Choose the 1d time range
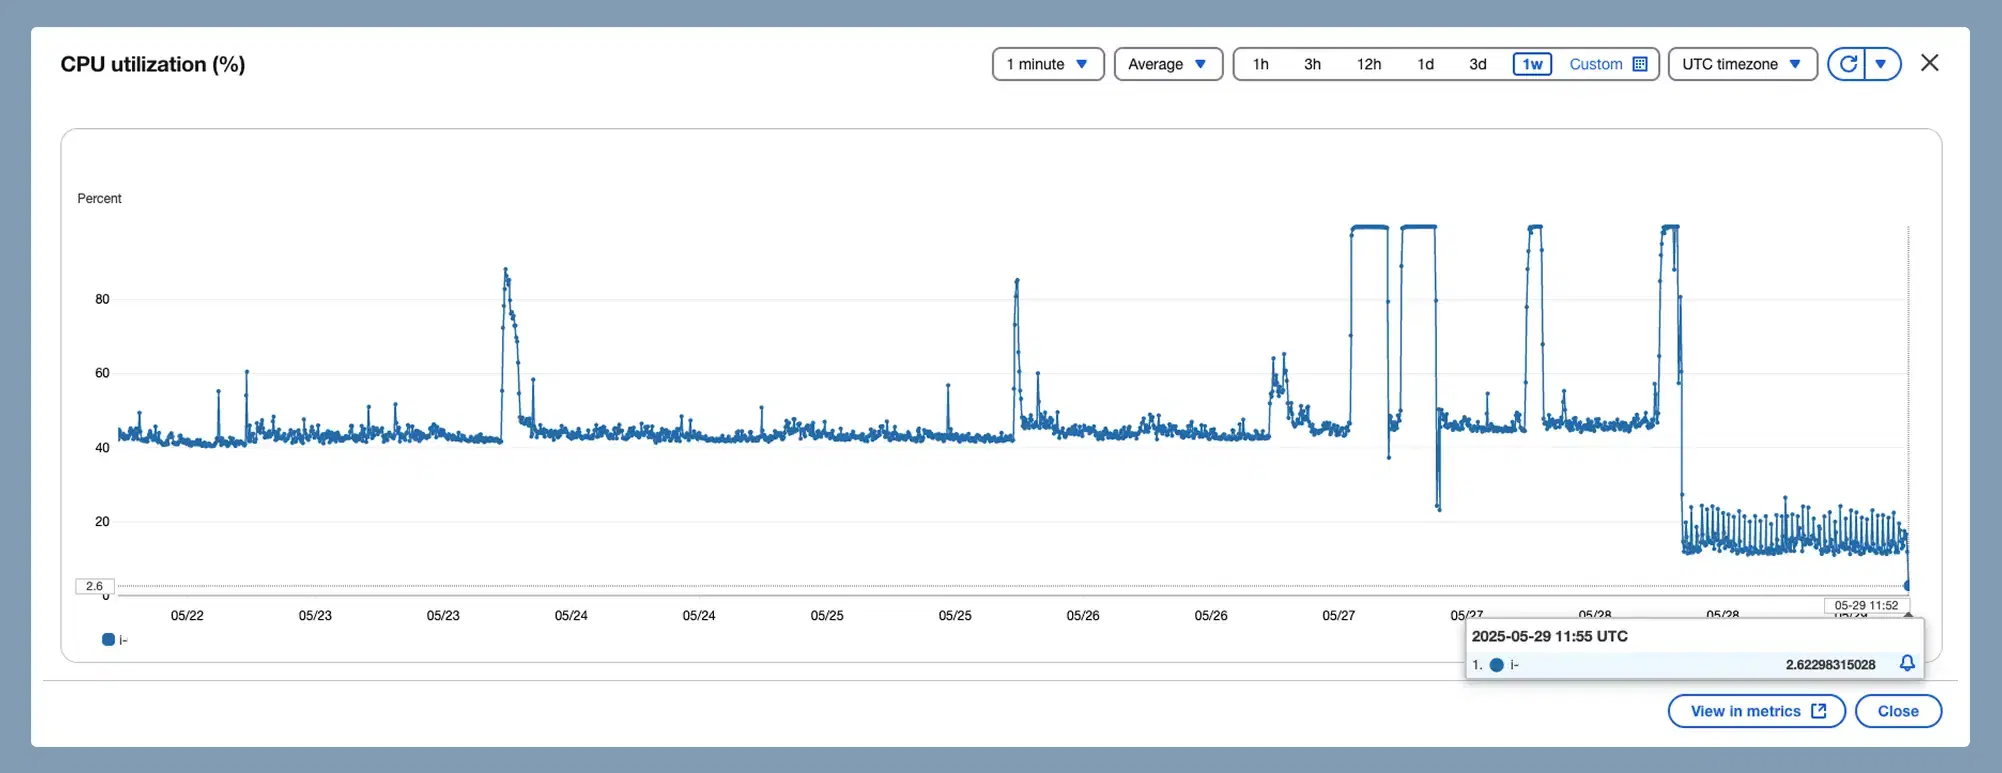The width and height of the screenshot is (2002, 773). click(x=1426, y=64)
